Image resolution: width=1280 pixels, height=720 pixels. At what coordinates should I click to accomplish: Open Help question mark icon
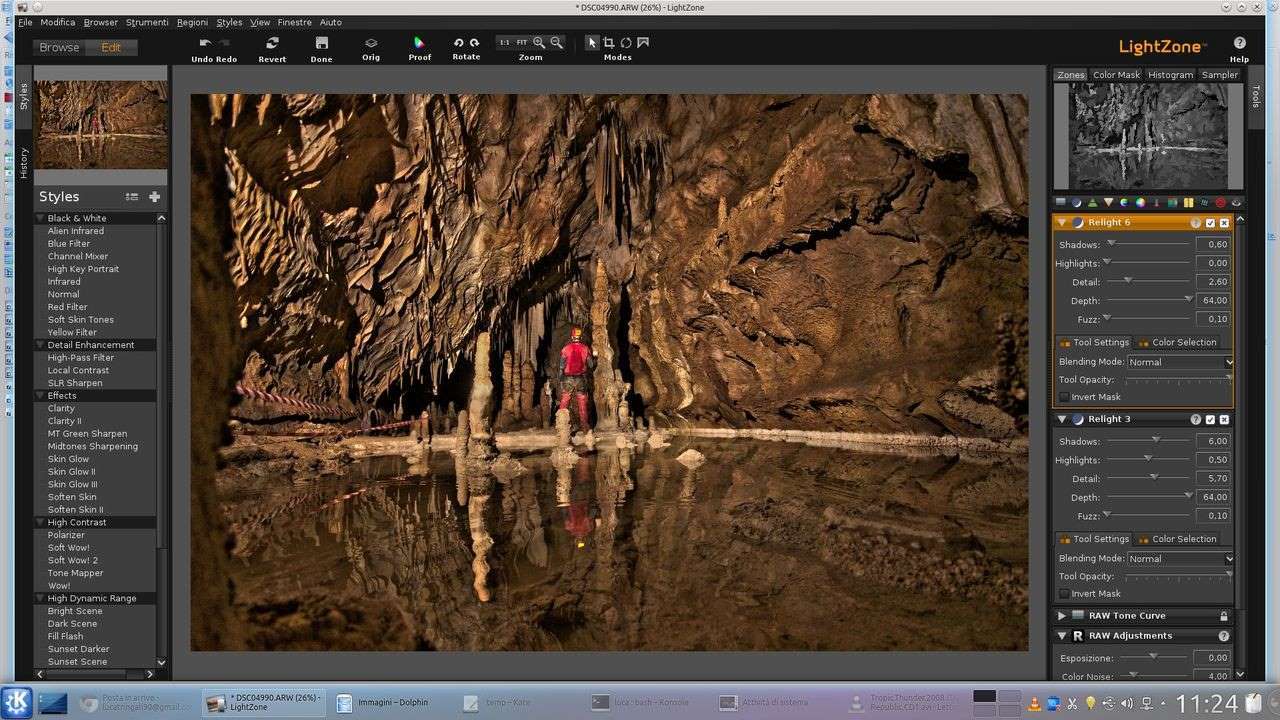(x=1239, y=43)
